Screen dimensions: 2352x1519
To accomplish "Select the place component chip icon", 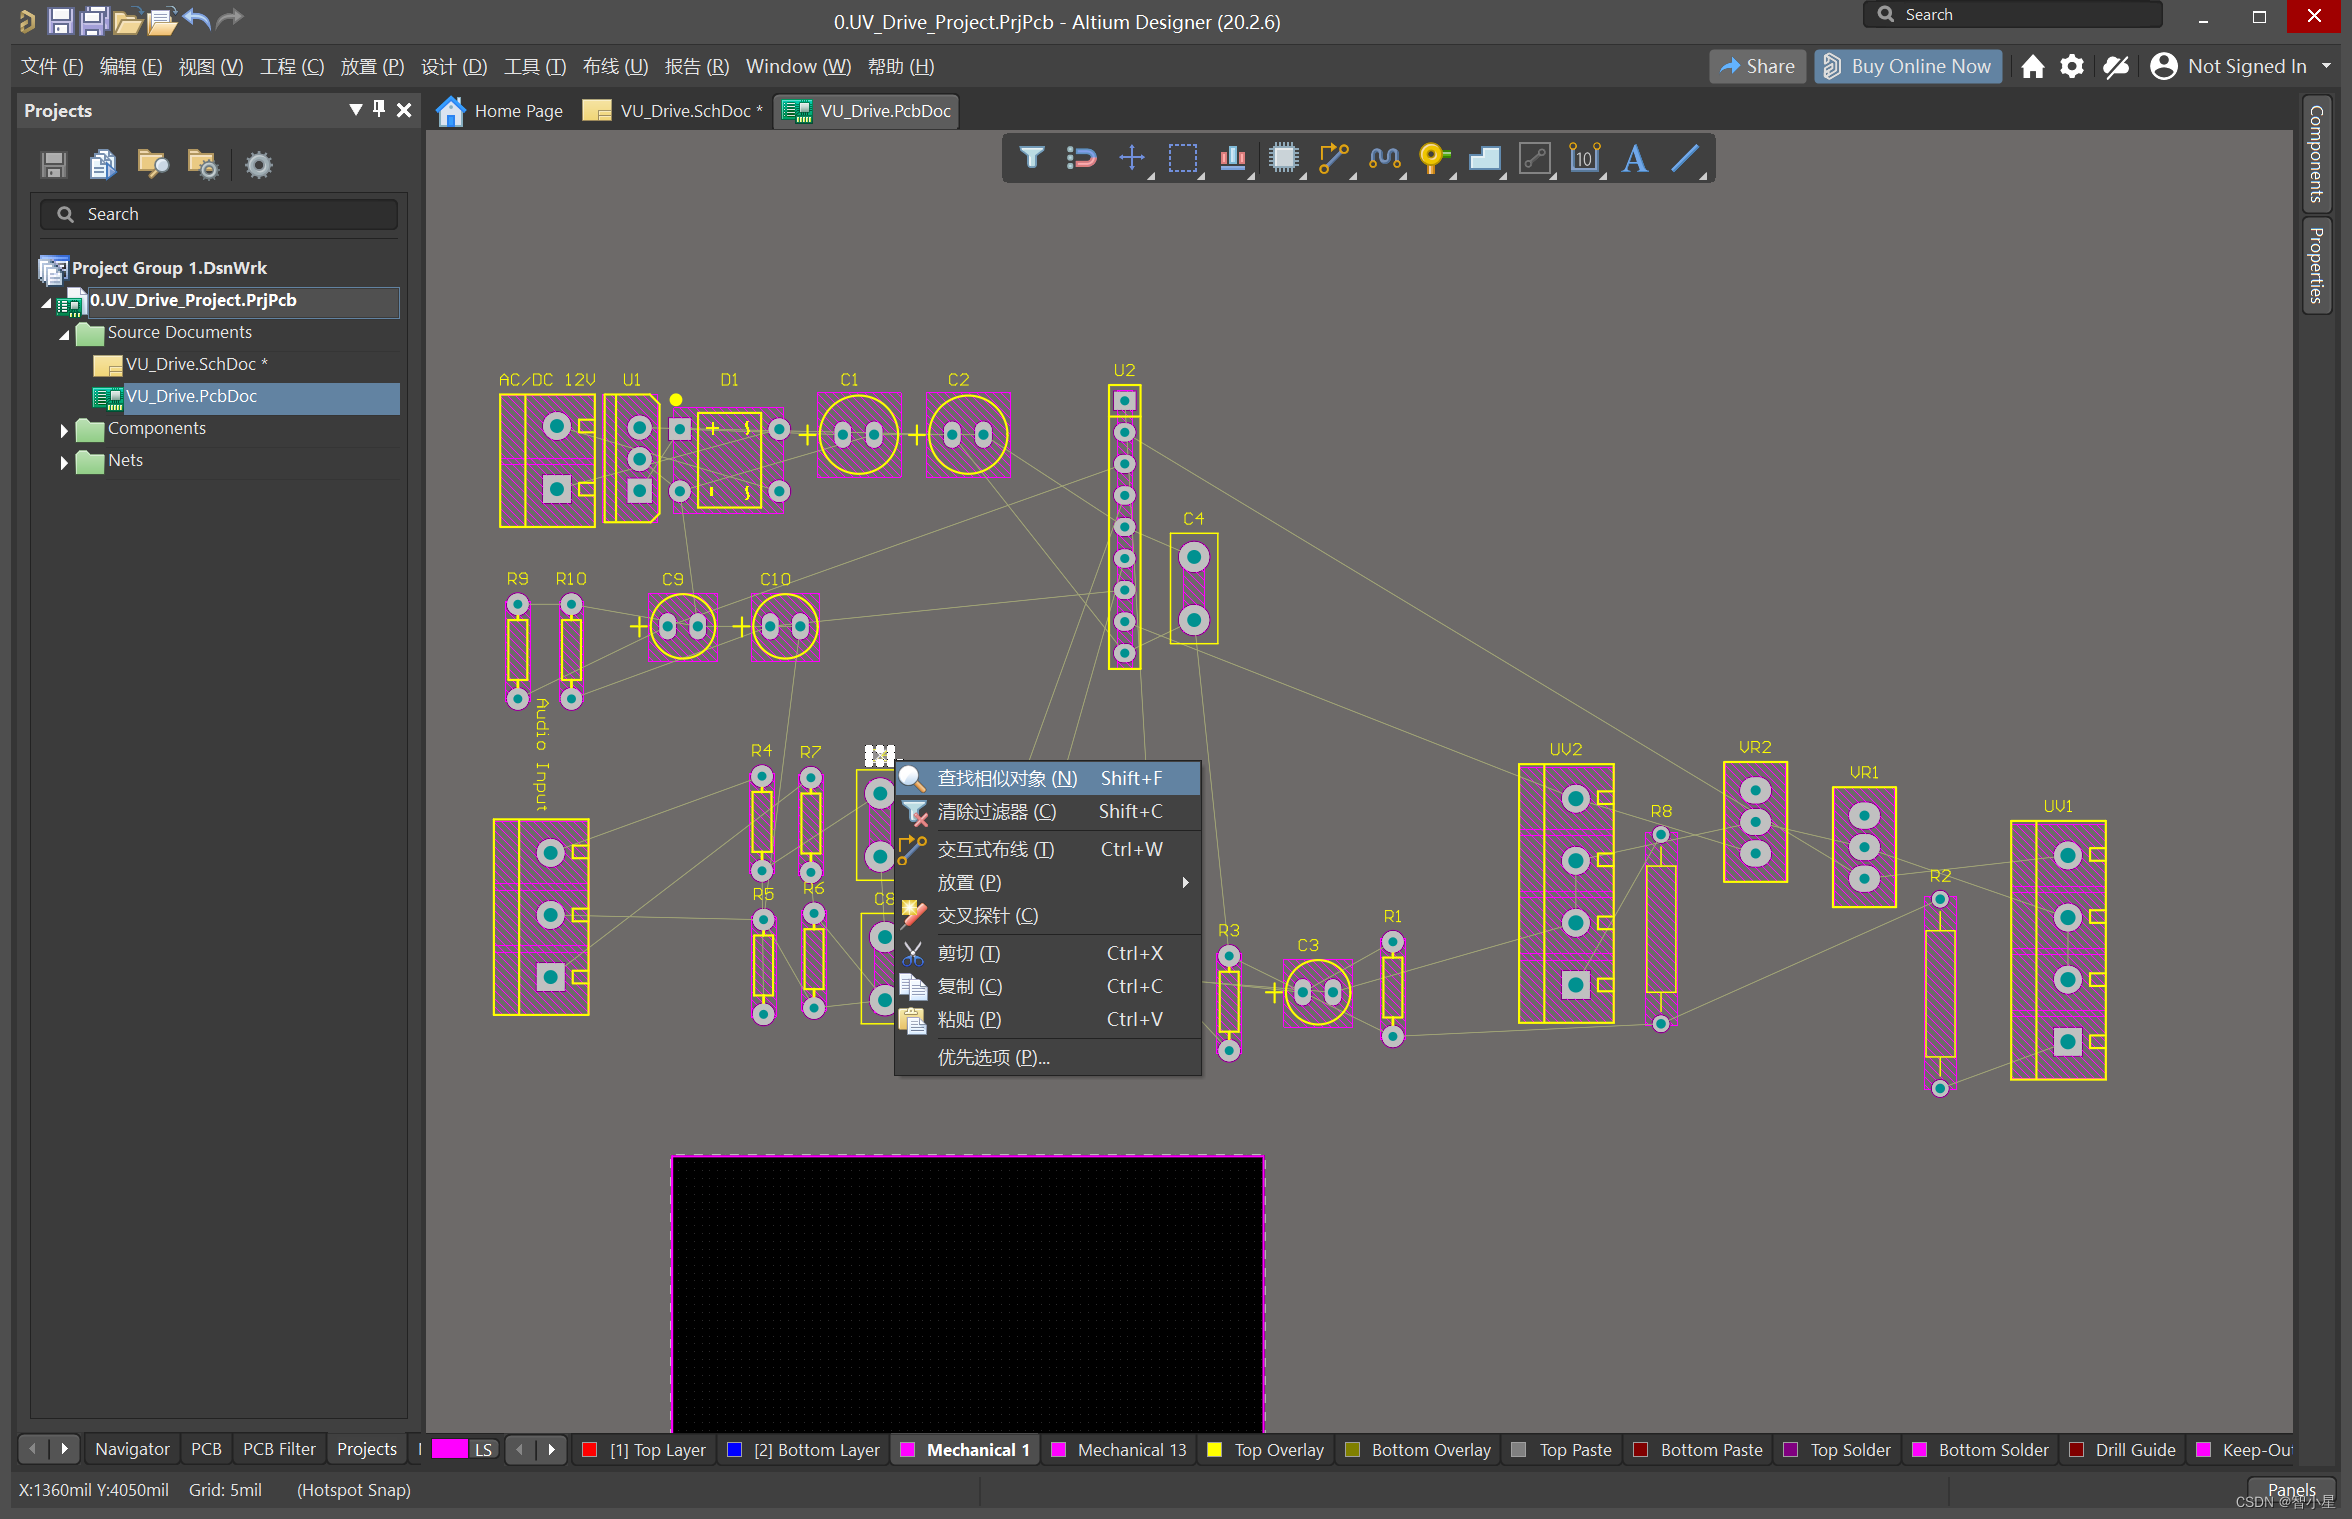I will [1283, 158].
